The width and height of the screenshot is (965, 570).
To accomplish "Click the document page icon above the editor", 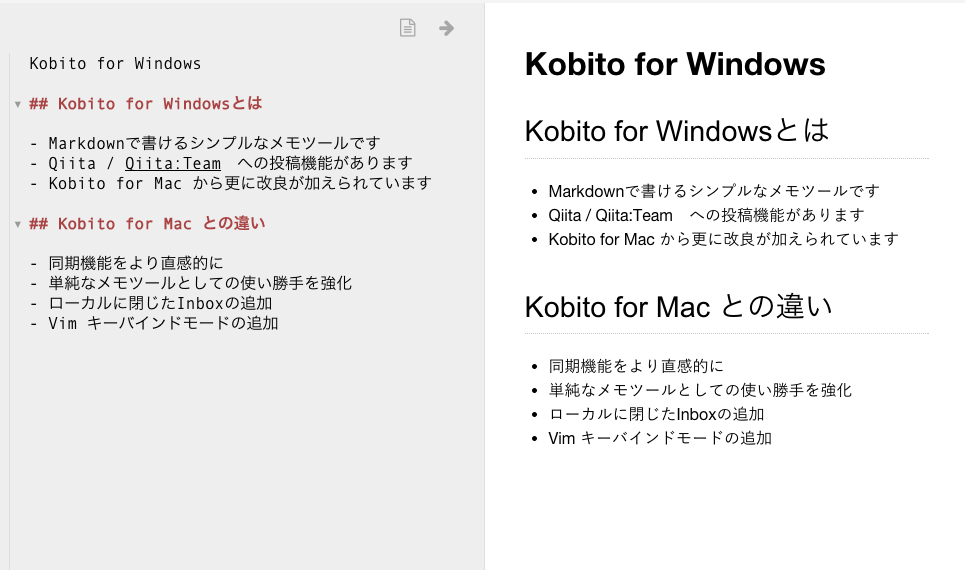I will coord(407,28).
